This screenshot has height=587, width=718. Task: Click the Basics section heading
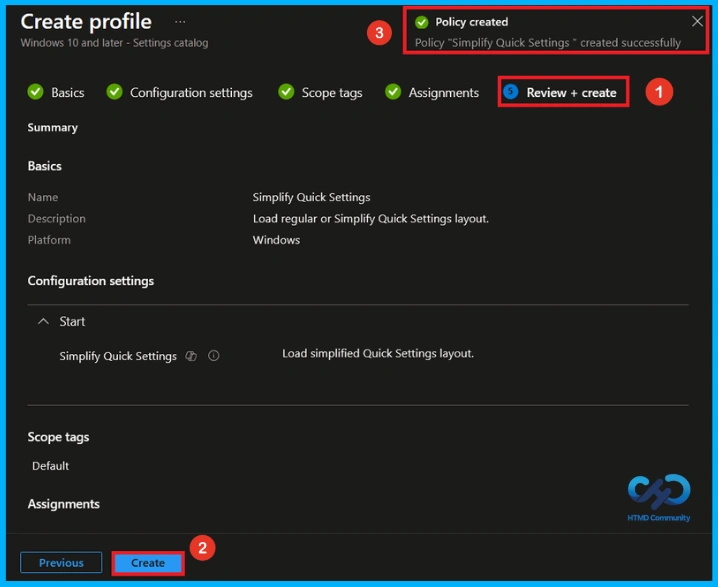tap(44, 166)
